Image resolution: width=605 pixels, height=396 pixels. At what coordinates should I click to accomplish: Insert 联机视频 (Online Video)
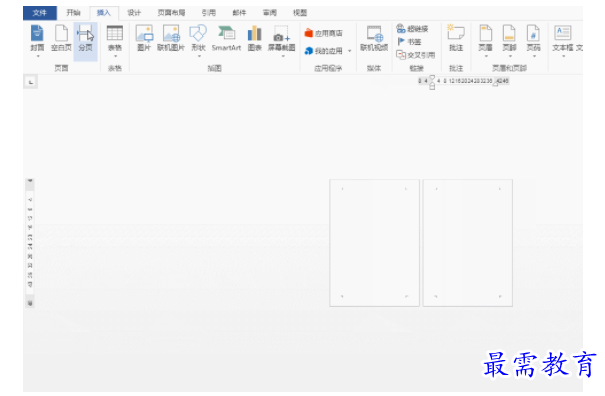(x=374, y=38)
